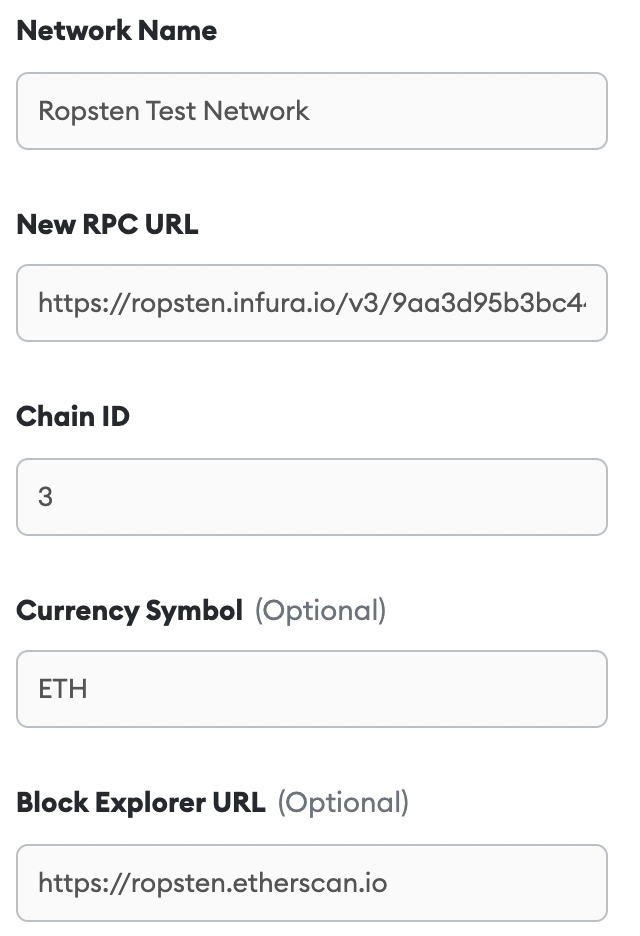Click the "Chain ID" label text

(x=73, y=416)
